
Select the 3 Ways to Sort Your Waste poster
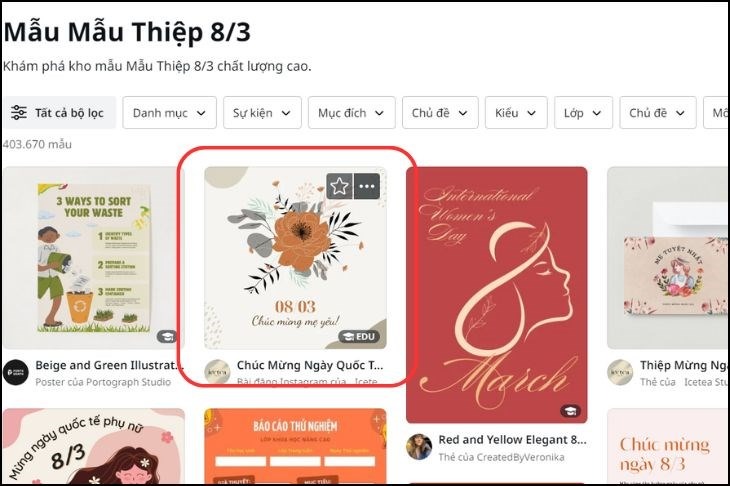[94, 258]
